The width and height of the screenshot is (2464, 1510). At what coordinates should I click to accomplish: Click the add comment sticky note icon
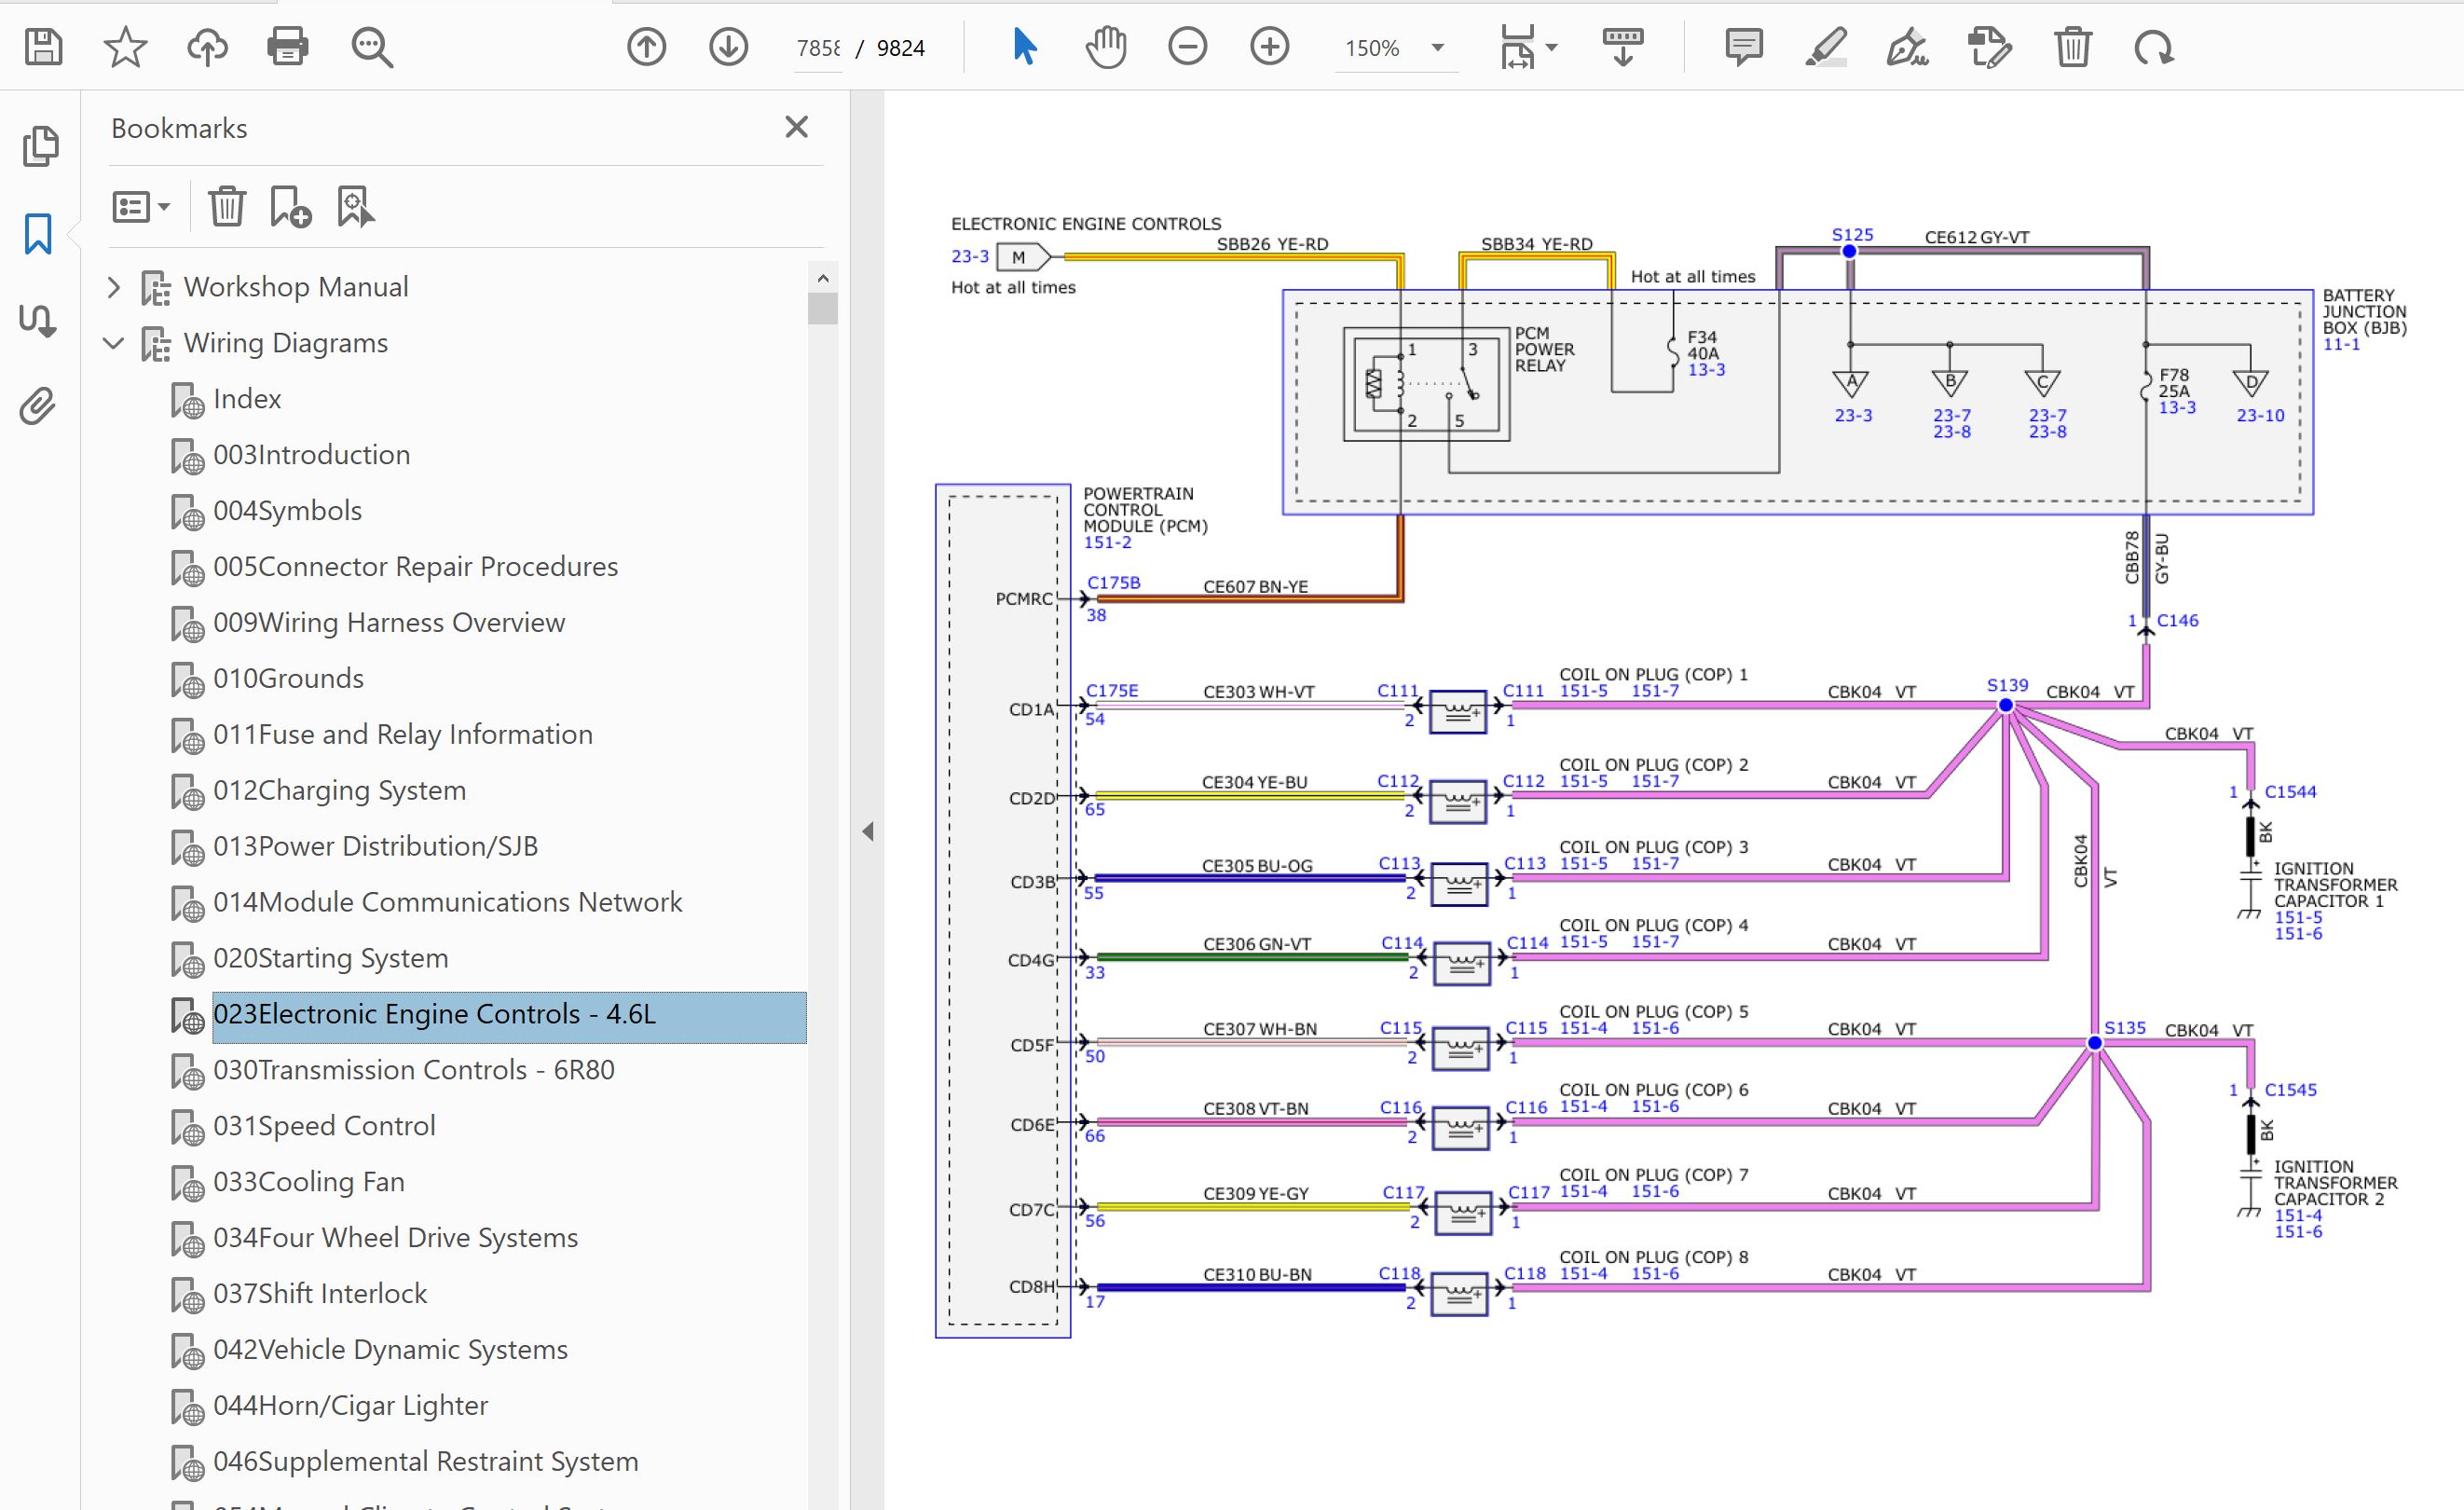pos(1743,47)
